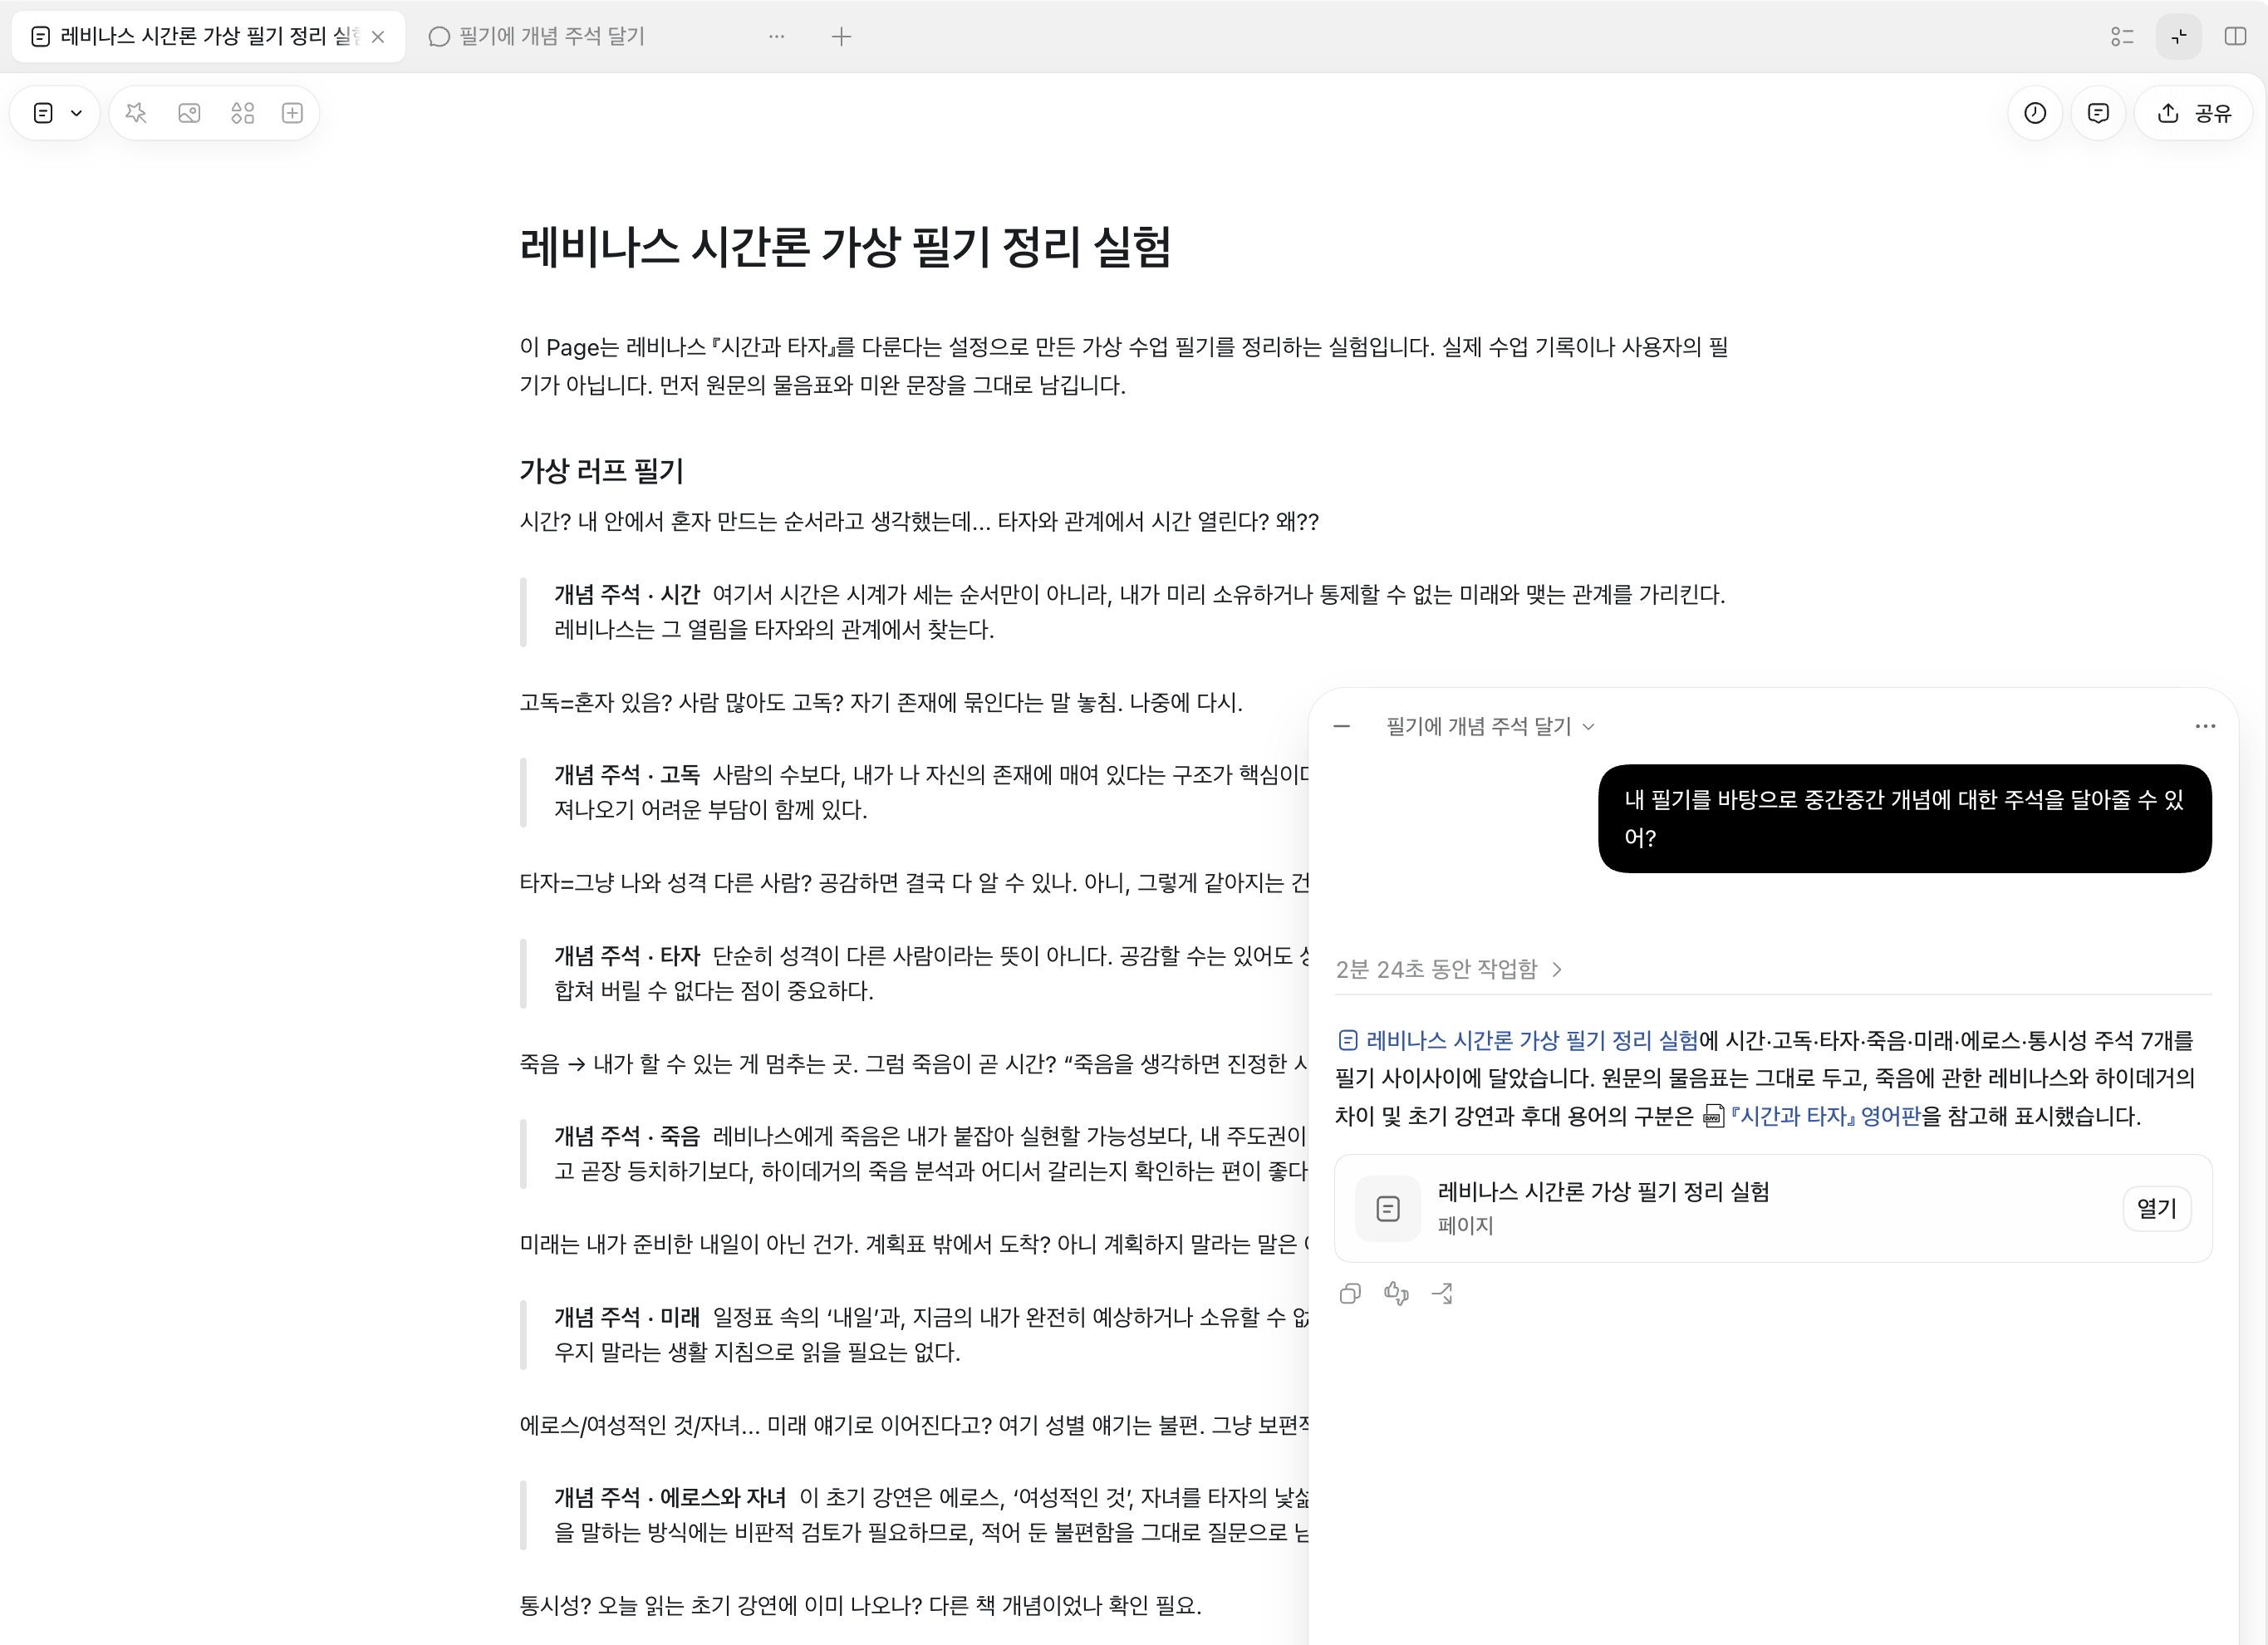Viewport: 2268px width, 1645px height.
Task: Expand the '2분 24초 동안 작업함' details
Action: [1448, 969]
